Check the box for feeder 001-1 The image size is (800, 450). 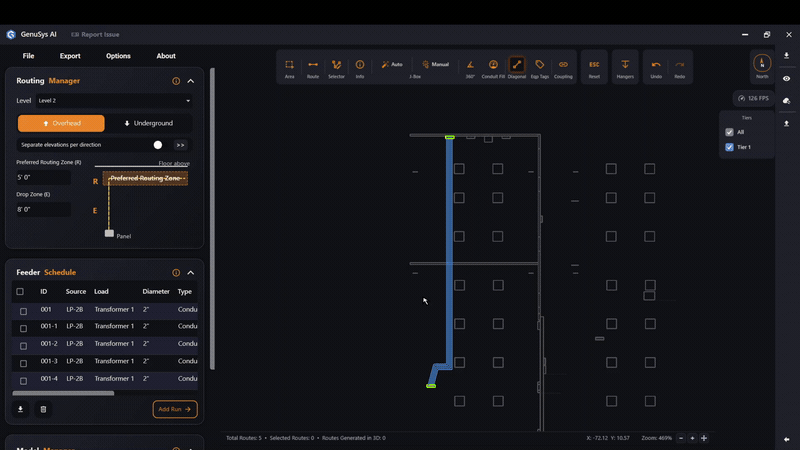[x=23, y=329]
